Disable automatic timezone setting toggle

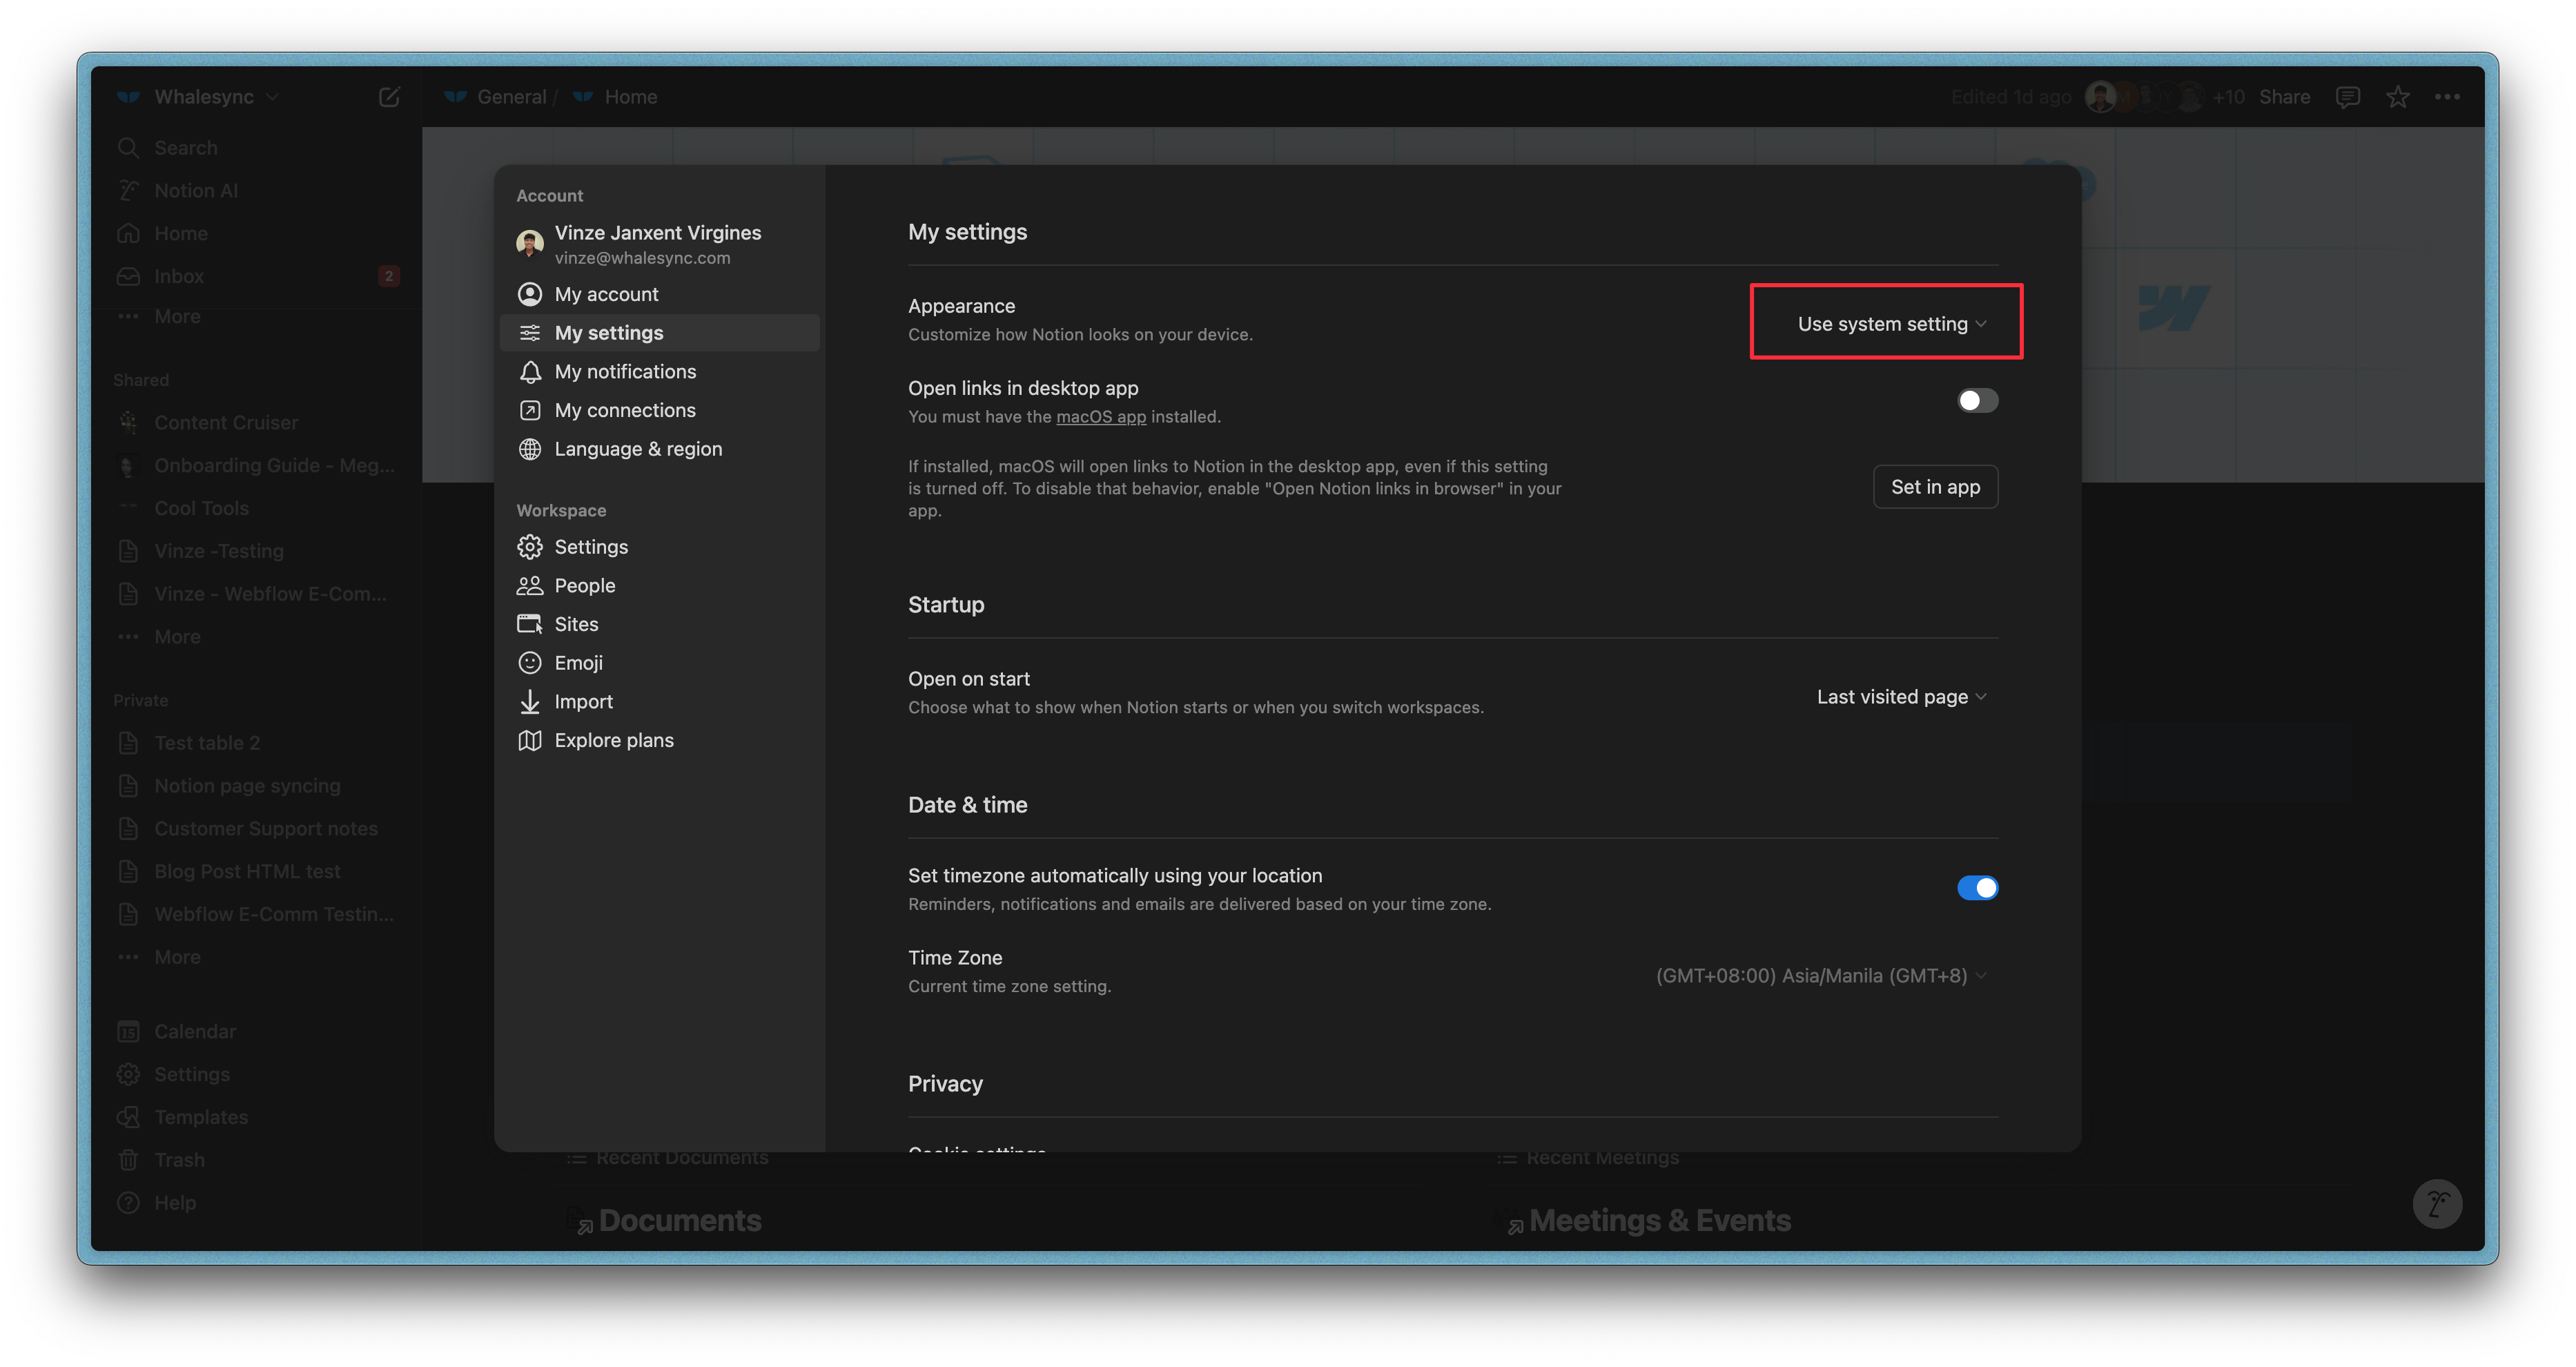pos(1977,888)
